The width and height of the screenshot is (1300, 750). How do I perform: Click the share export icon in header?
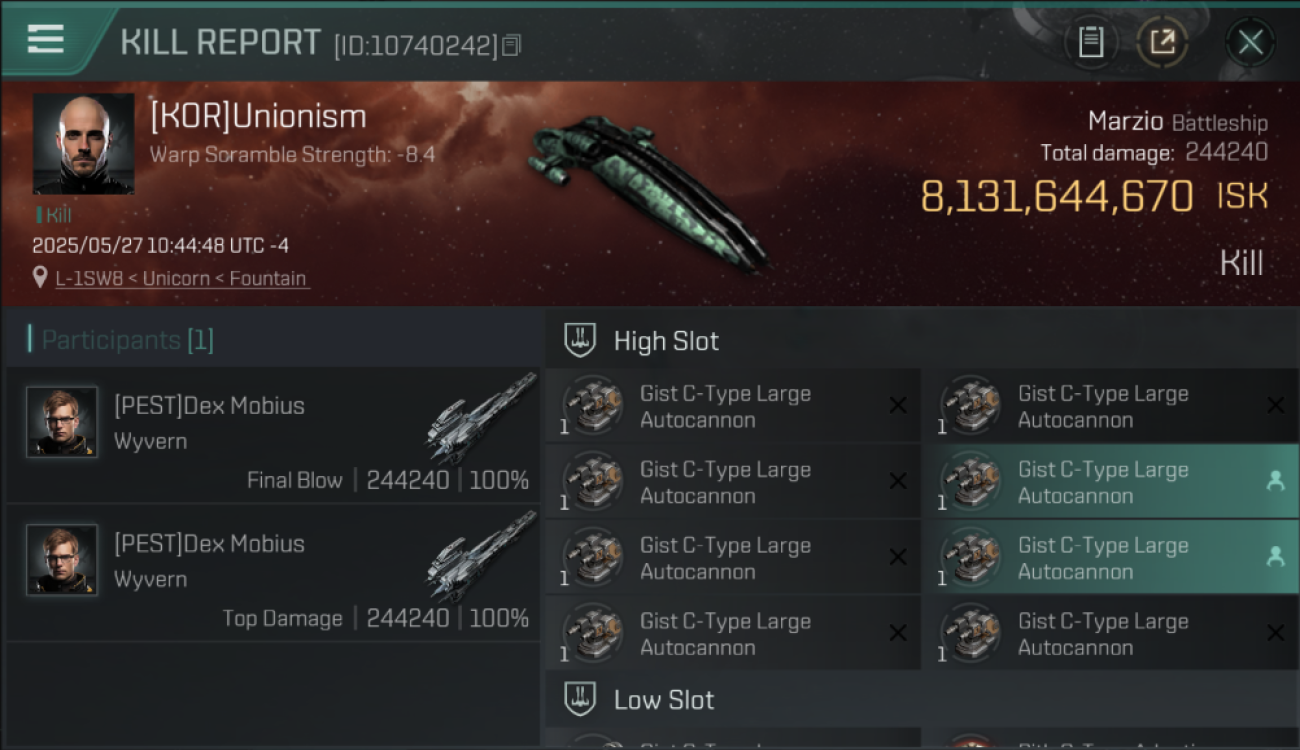(1162, 42)
